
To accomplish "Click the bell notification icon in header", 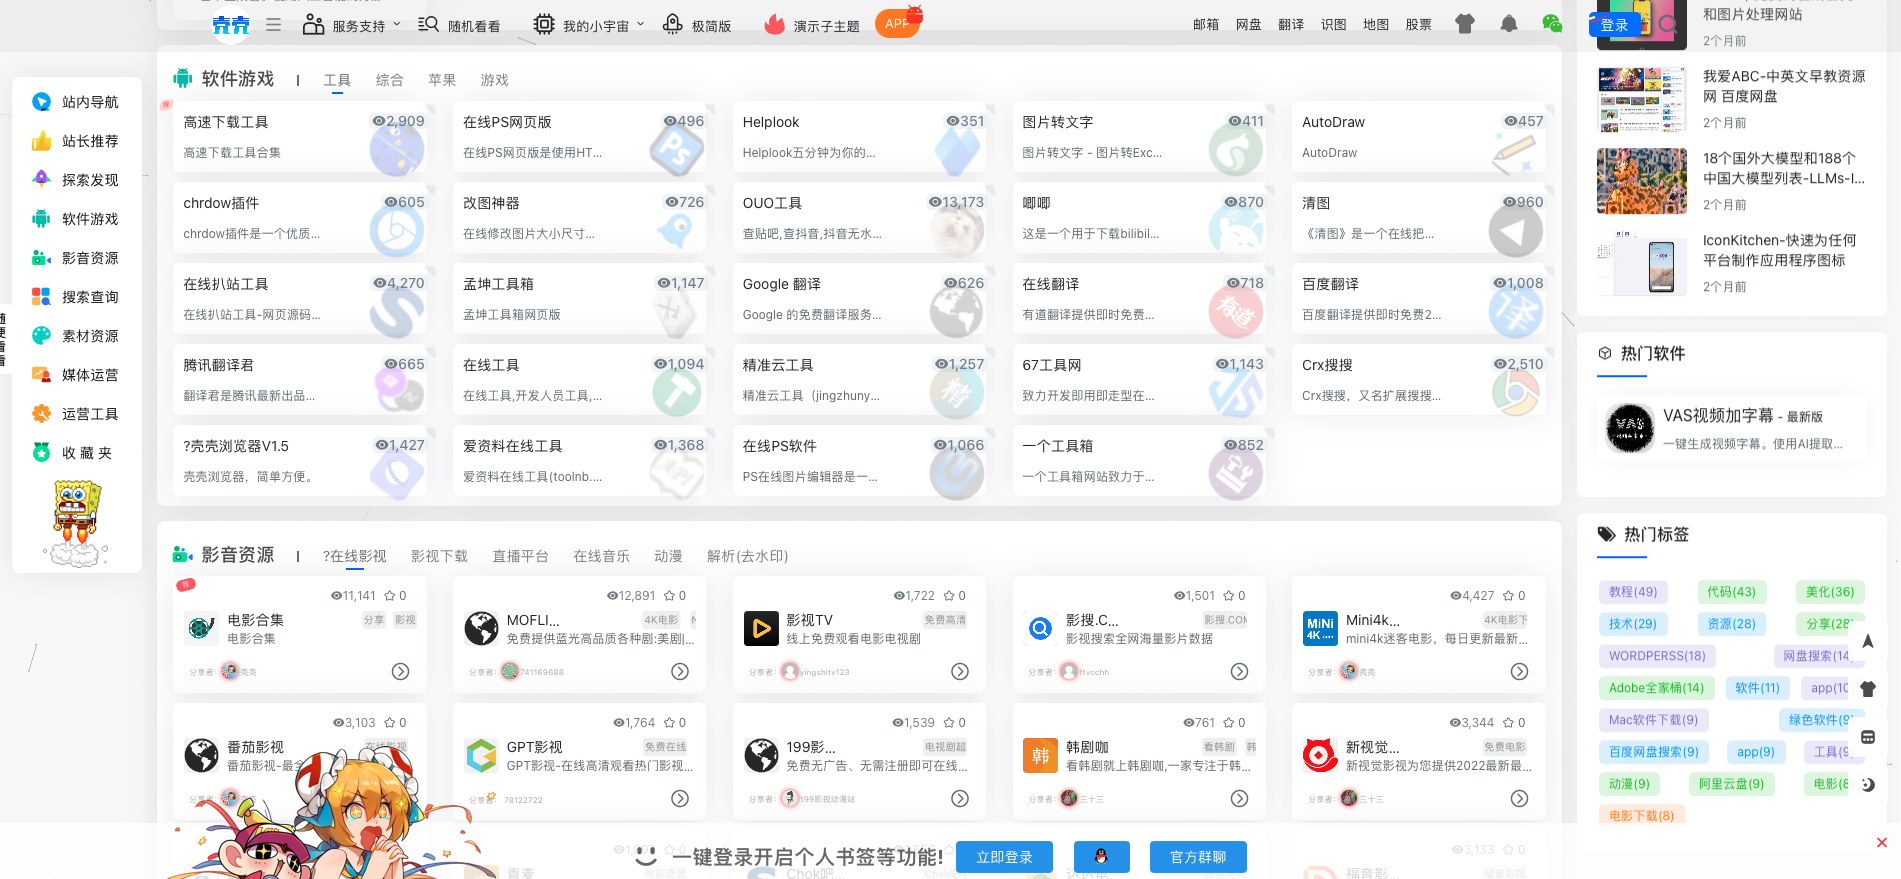I will pos(1509,24).
